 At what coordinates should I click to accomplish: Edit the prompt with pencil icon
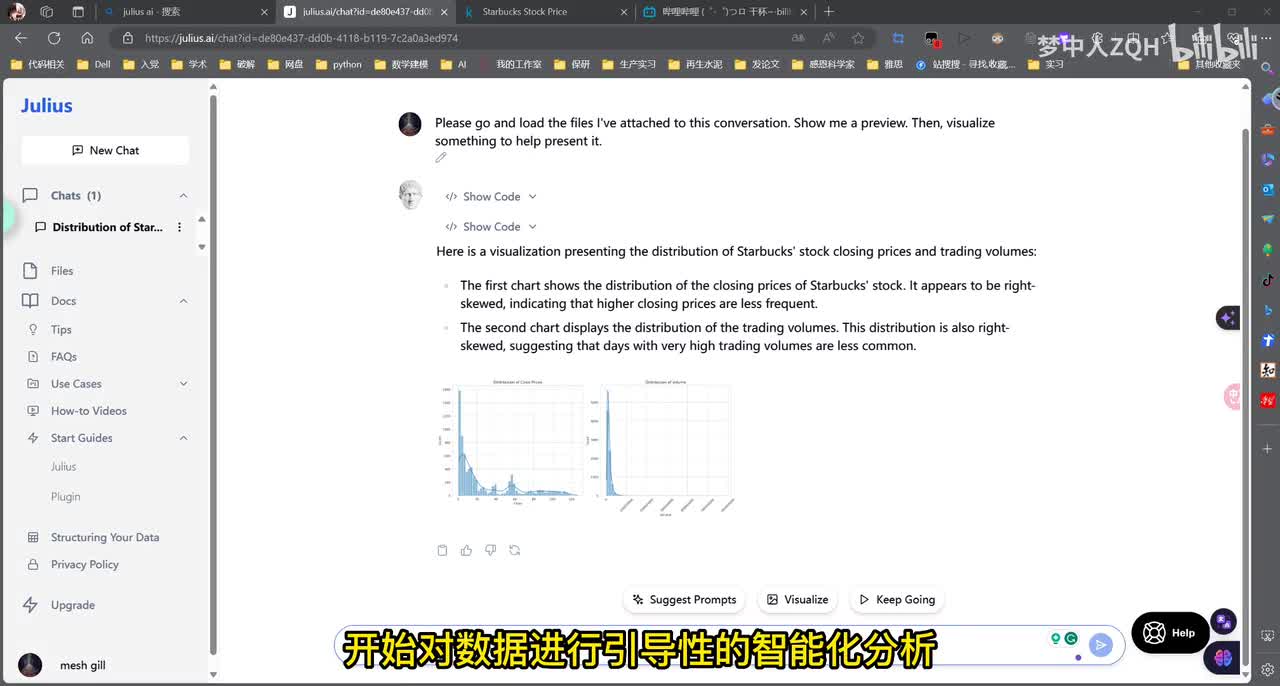pos(441,158)
